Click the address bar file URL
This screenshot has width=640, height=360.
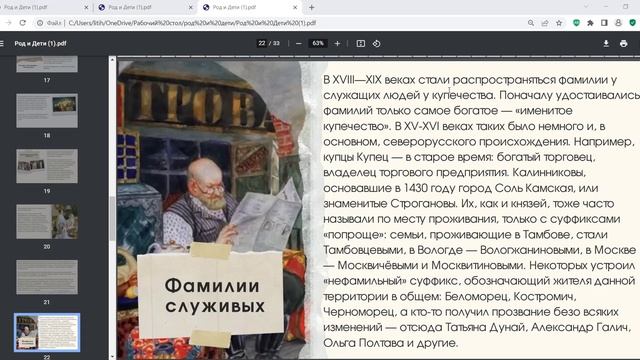tap(192, 23)
